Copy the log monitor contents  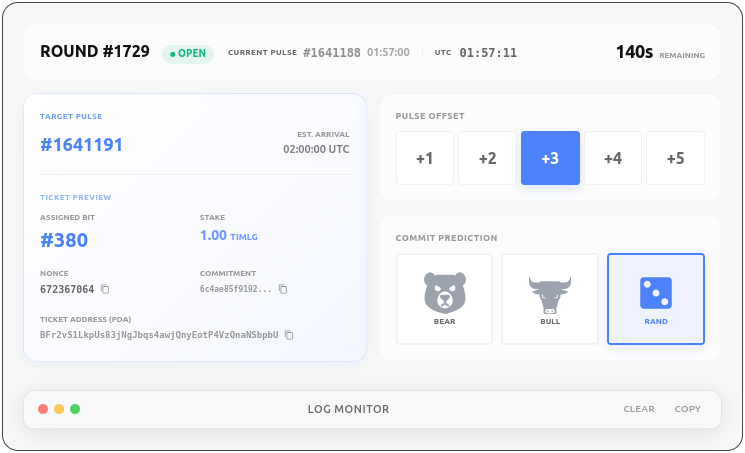click(688, 409)
